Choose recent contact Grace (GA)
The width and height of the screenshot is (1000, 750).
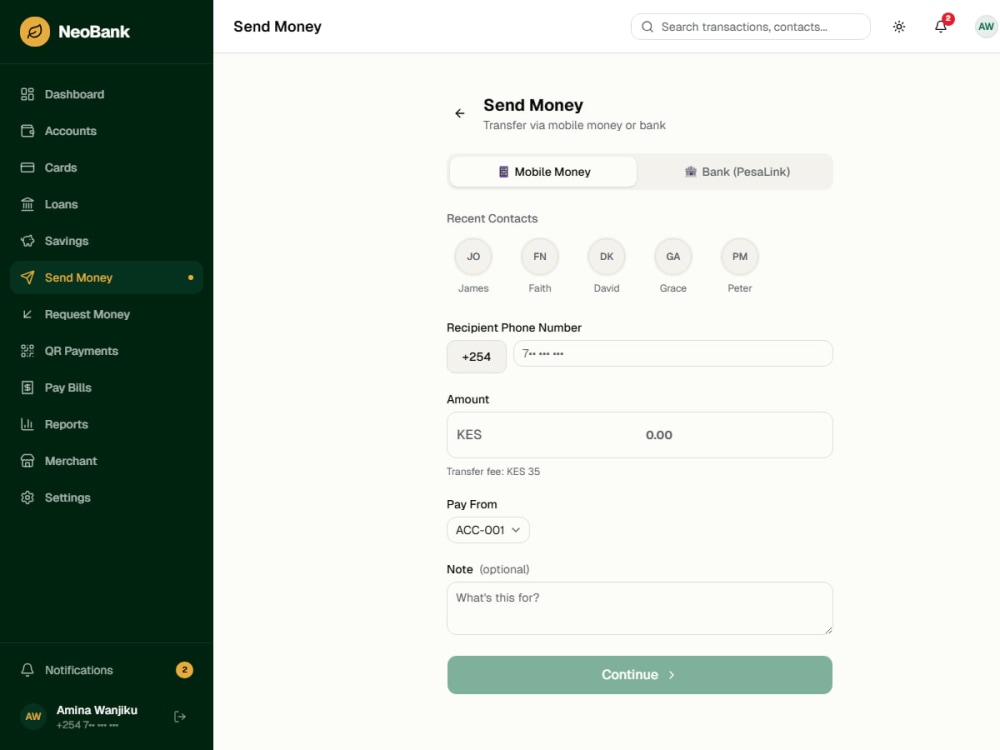coord(673,266)
